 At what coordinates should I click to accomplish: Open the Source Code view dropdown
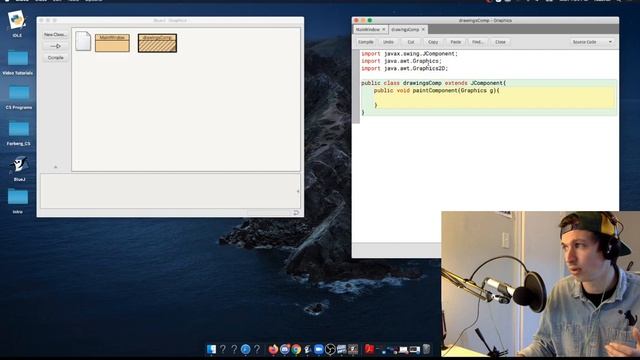pos(592,42)
